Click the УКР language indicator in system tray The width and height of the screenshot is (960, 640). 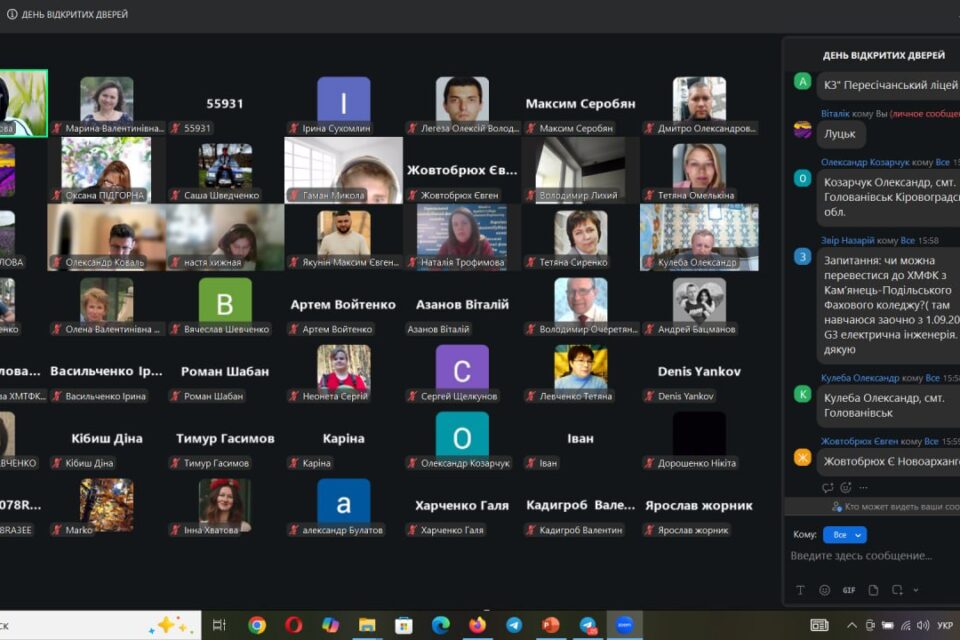[945, 625]
